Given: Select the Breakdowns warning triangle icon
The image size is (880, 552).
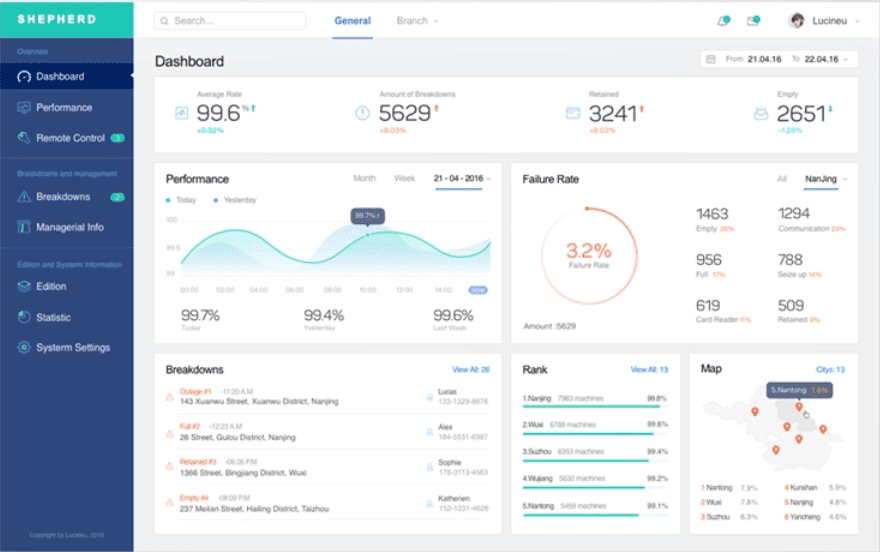Looking at the screenshot, I should coord(24,196).
